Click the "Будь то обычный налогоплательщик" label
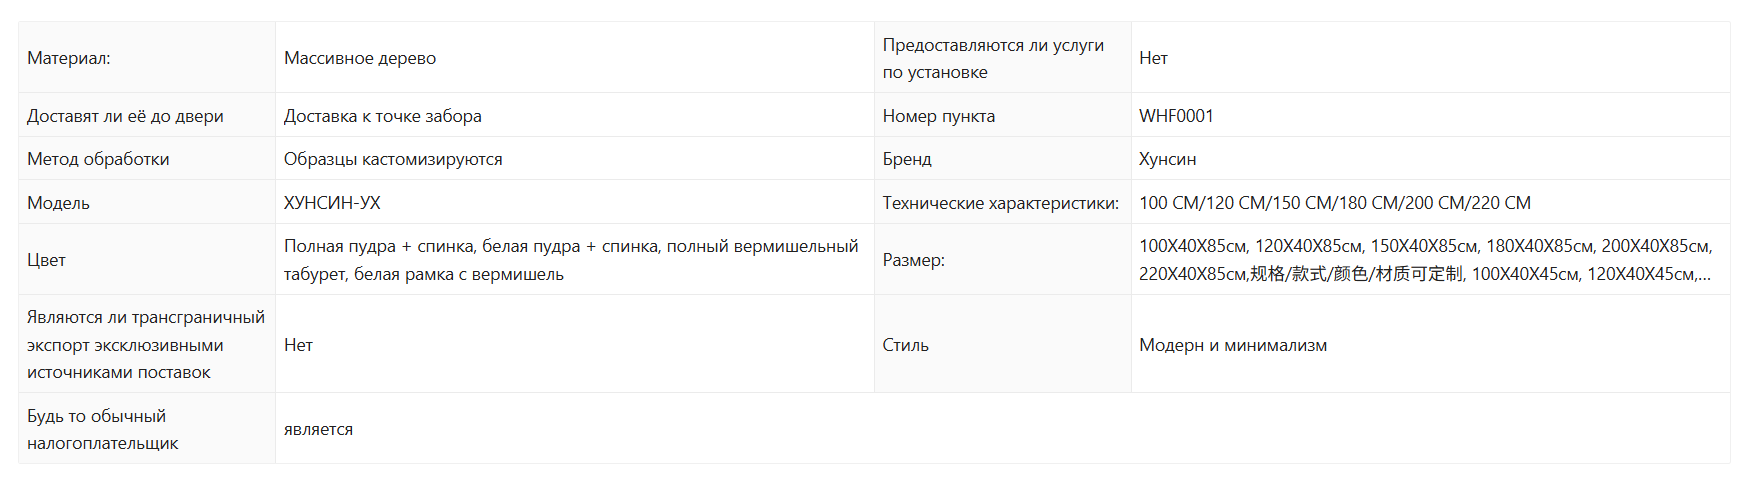 click(102, 429)
